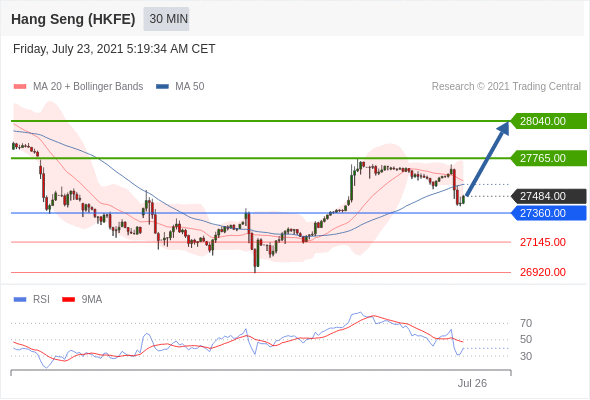
Task: Click the red 9MA legend swatch
Action: click(68, 300)
